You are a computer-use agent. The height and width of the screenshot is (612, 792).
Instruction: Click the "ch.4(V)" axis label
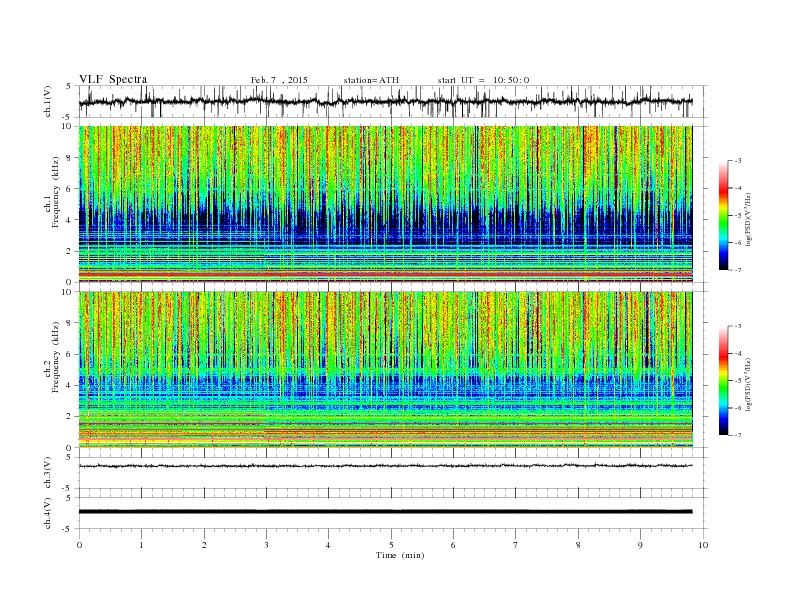click(x=48, y=513)
